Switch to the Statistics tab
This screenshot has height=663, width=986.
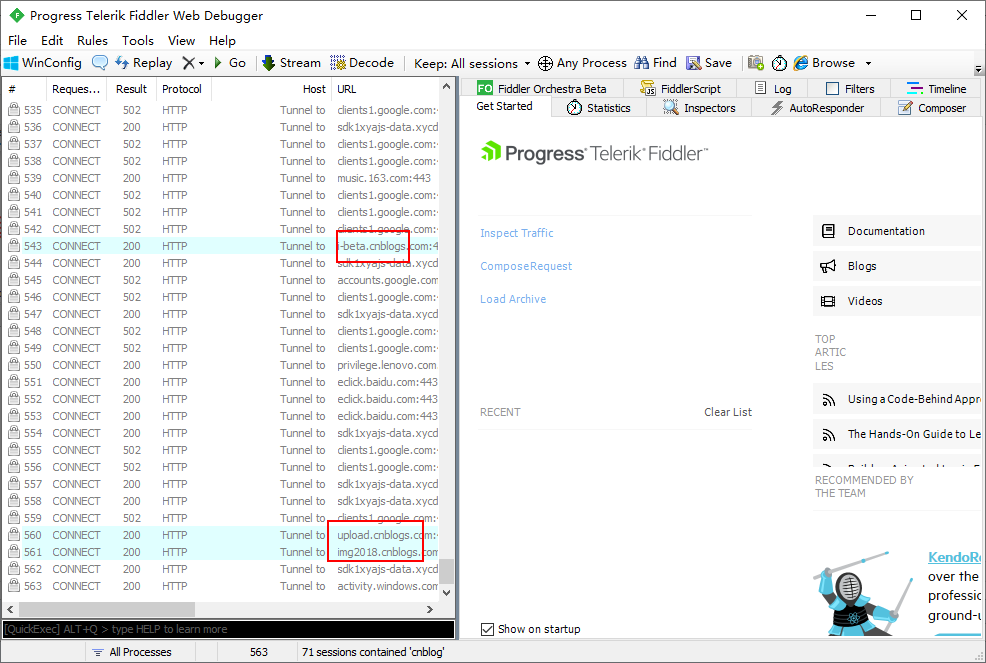(599, 108)
